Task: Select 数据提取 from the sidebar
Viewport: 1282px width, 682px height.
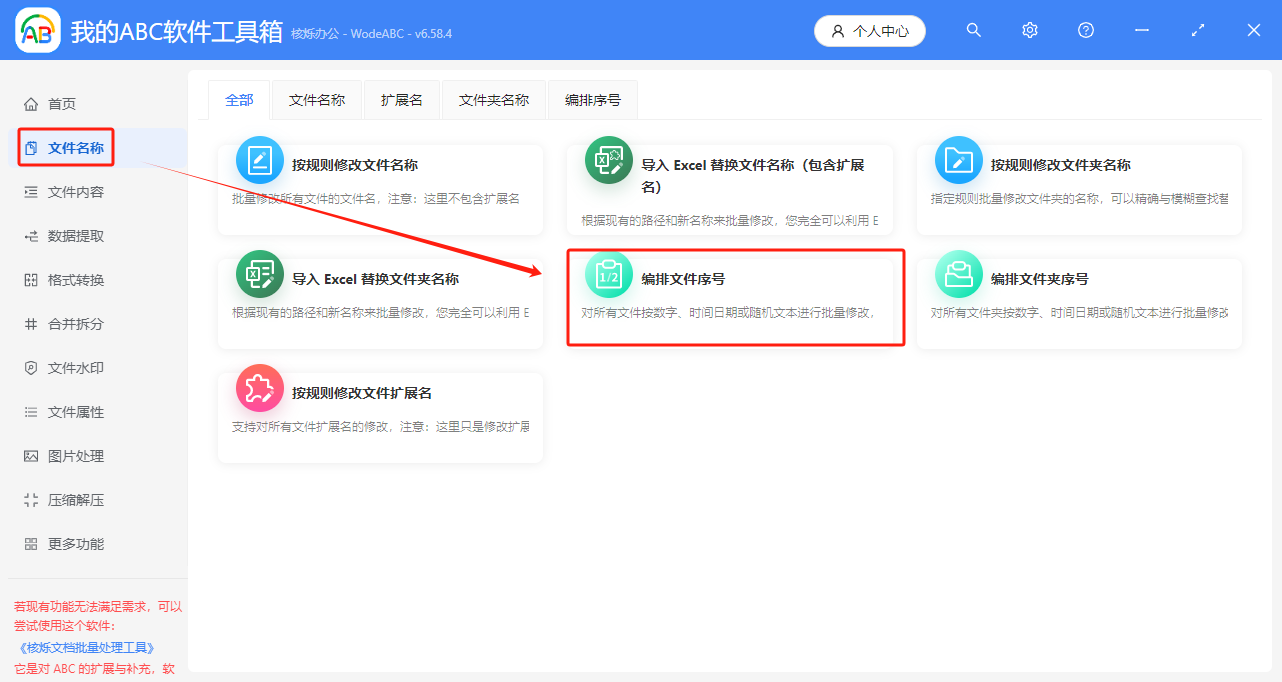Action: pyautogui.click(x=64, y=235)
